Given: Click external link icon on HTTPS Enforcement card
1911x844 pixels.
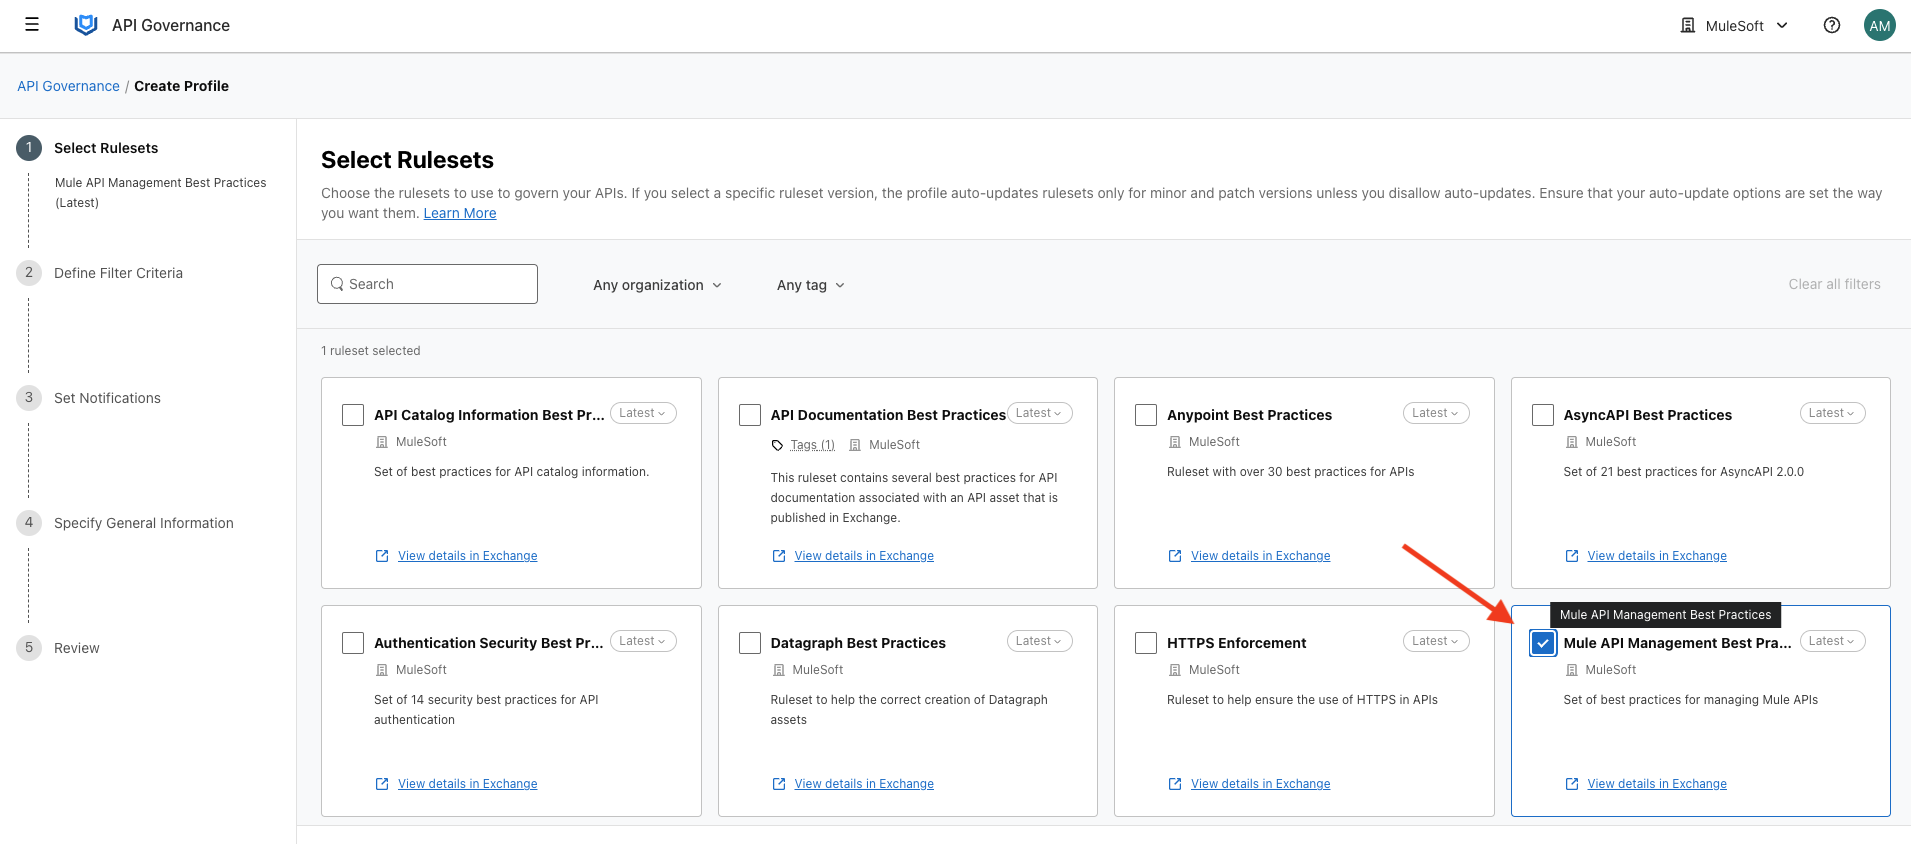Looking at the screenshot, I should pos(1175,784).
